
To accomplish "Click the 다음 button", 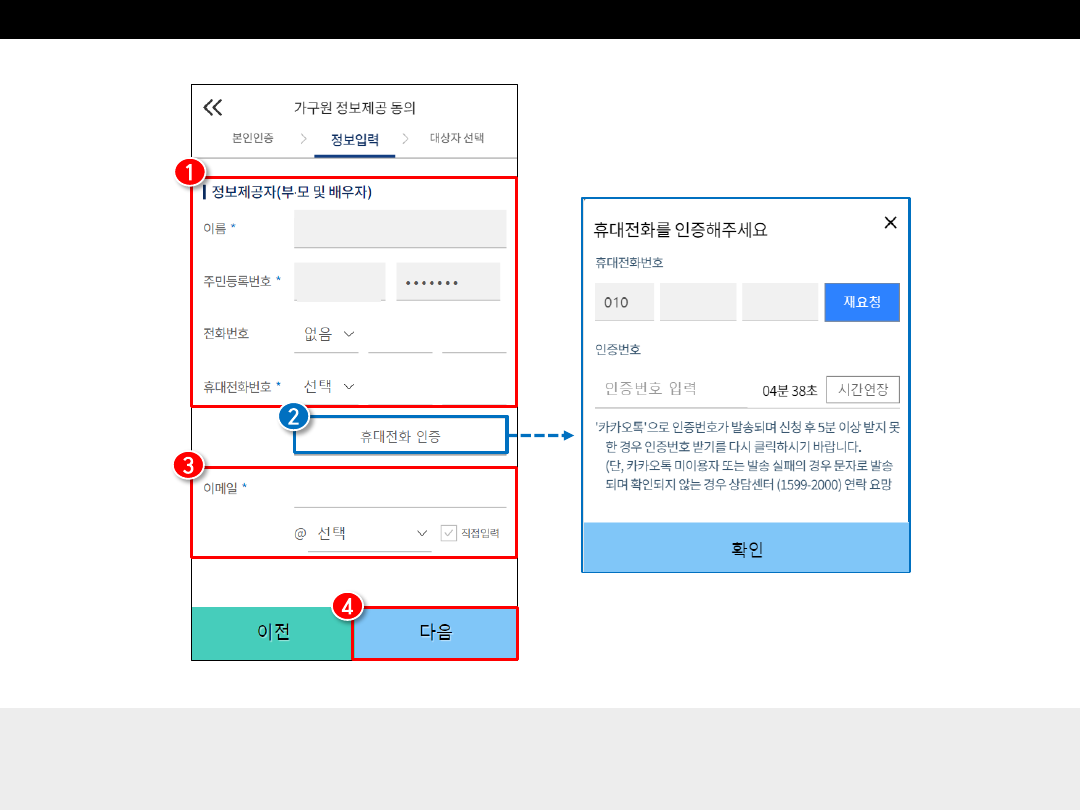I will pos(435,632).
